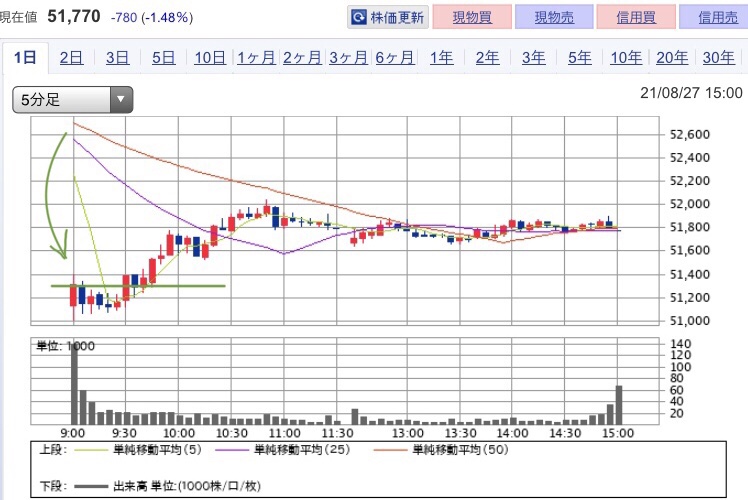Screen dimensions: 748x500
Task: Open the 10年 chart view
Action: tap(626, 58)
